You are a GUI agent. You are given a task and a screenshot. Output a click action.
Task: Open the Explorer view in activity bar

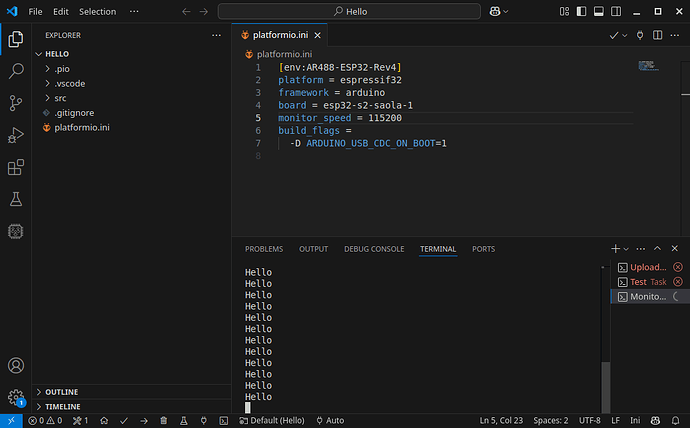pyautogui.click(x=16, y=39)
